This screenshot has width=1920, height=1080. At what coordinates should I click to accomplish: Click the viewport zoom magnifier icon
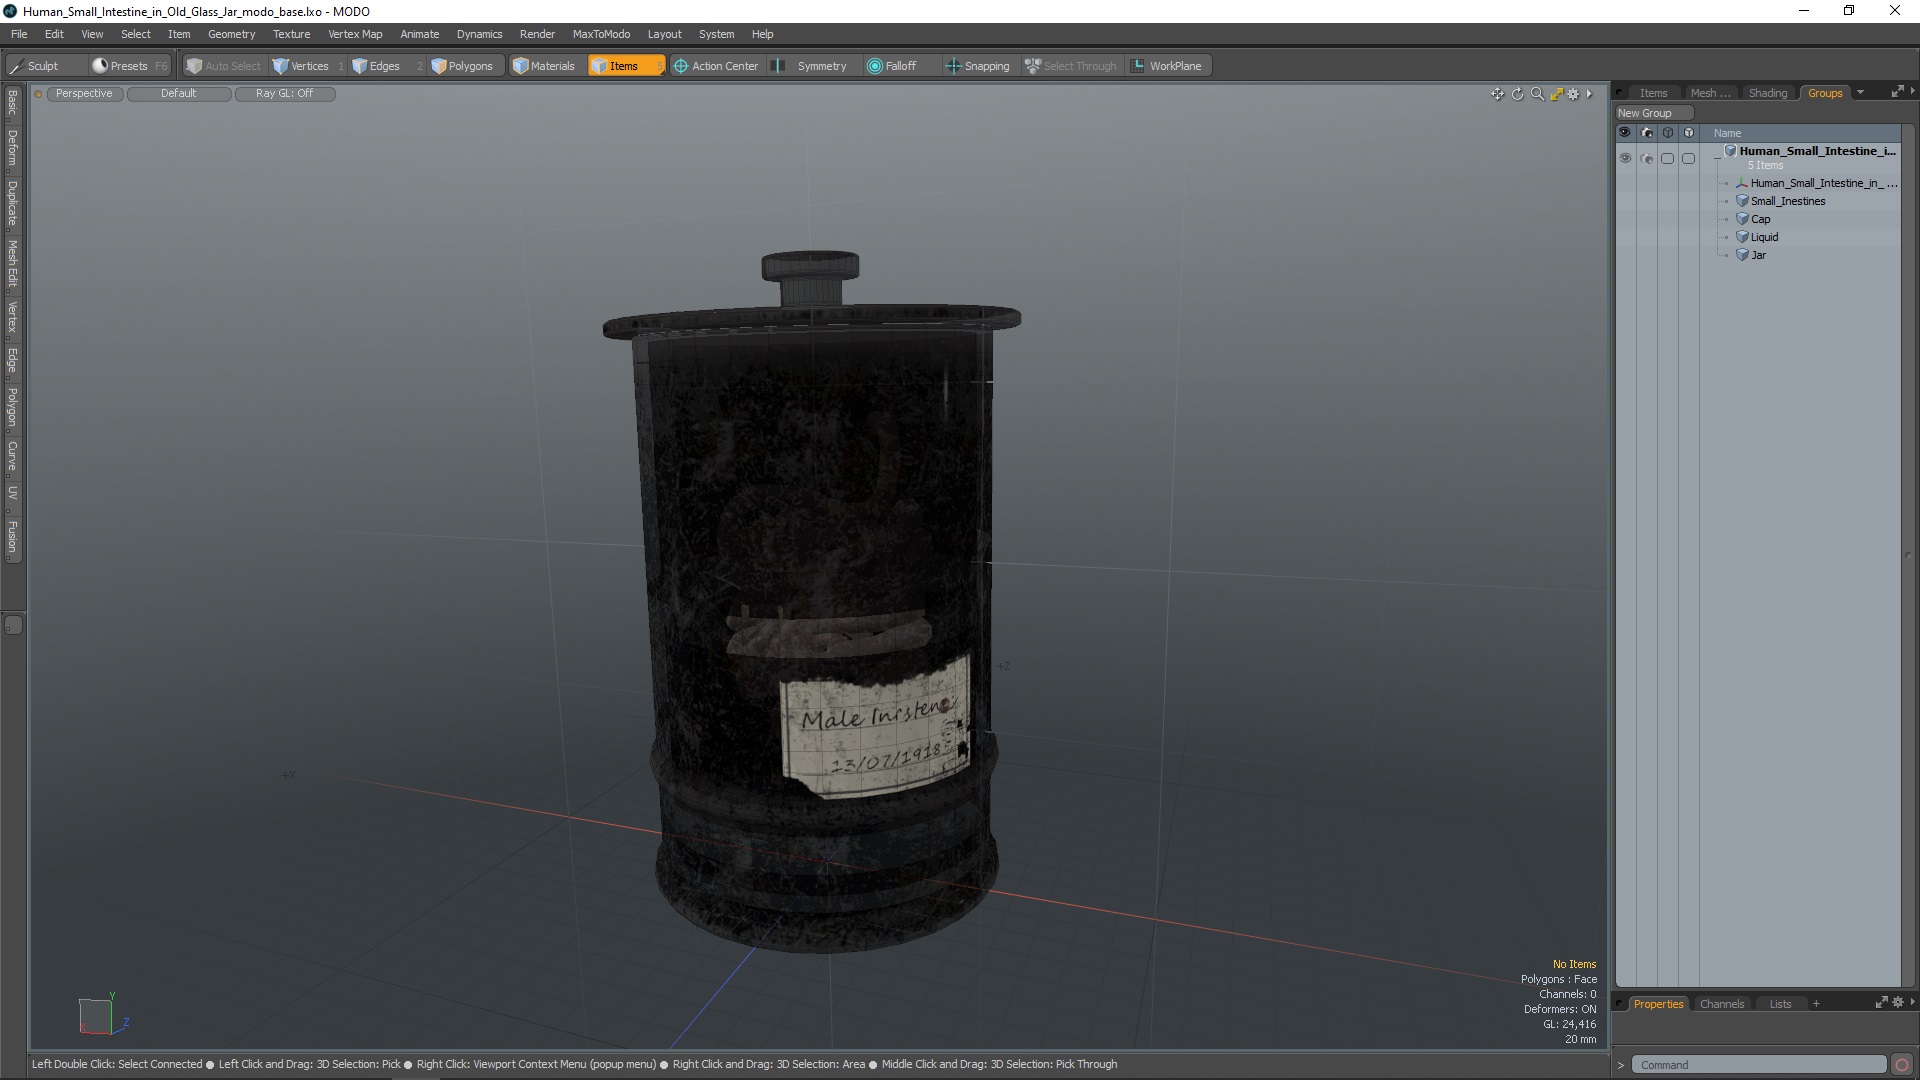1537,94
